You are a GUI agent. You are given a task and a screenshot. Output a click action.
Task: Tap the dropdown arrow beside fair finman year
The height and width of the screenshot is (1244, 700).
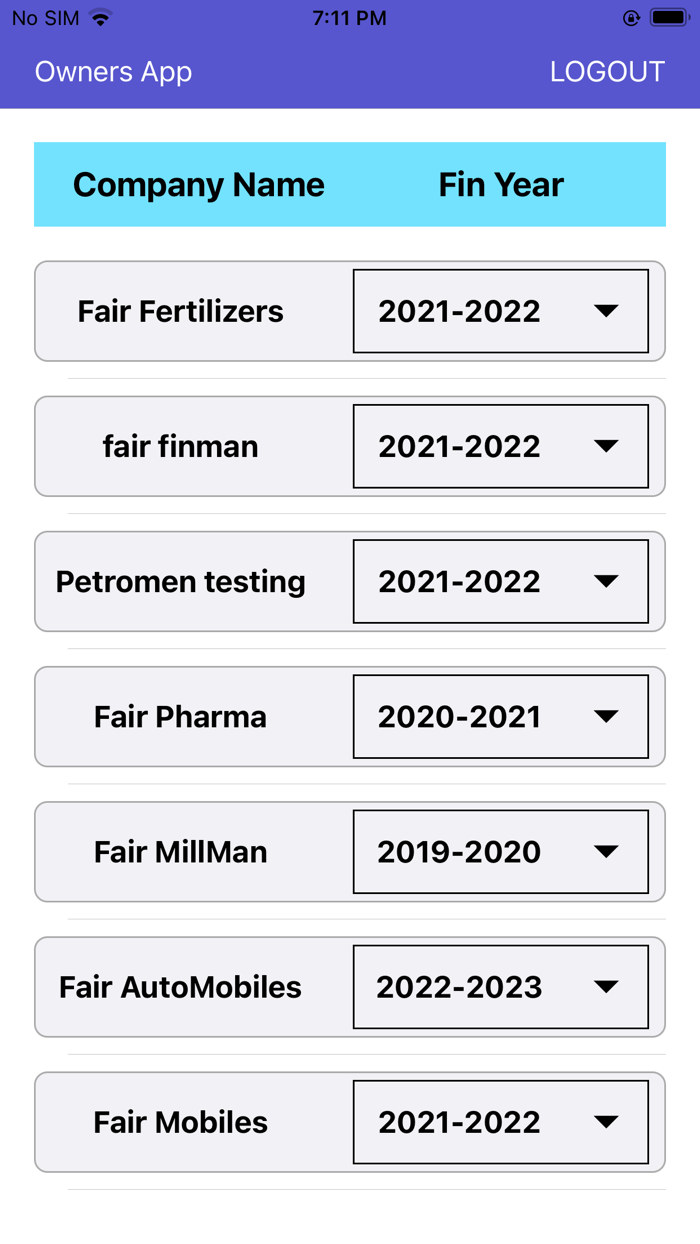[608, 446]
